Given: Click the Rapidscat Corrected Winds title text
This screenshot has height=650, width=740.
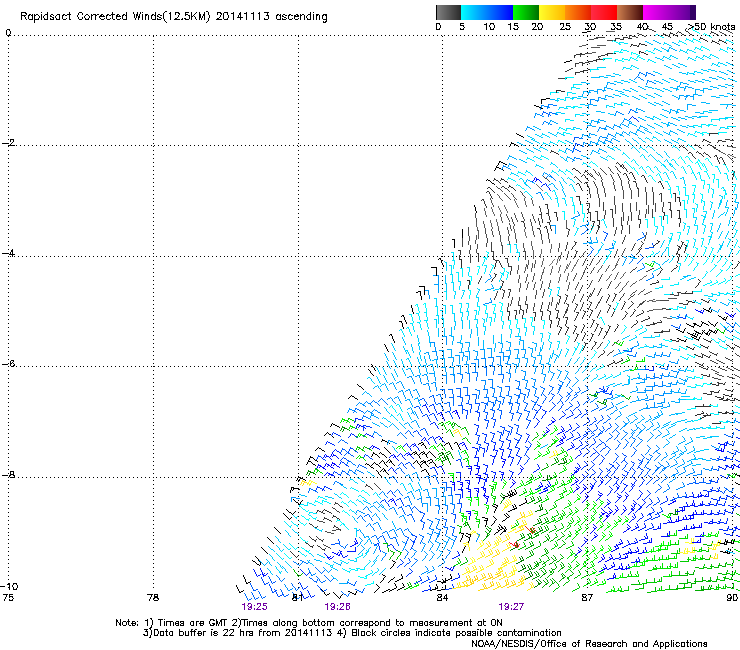Looking at the screenshot, I should [174, 17].
